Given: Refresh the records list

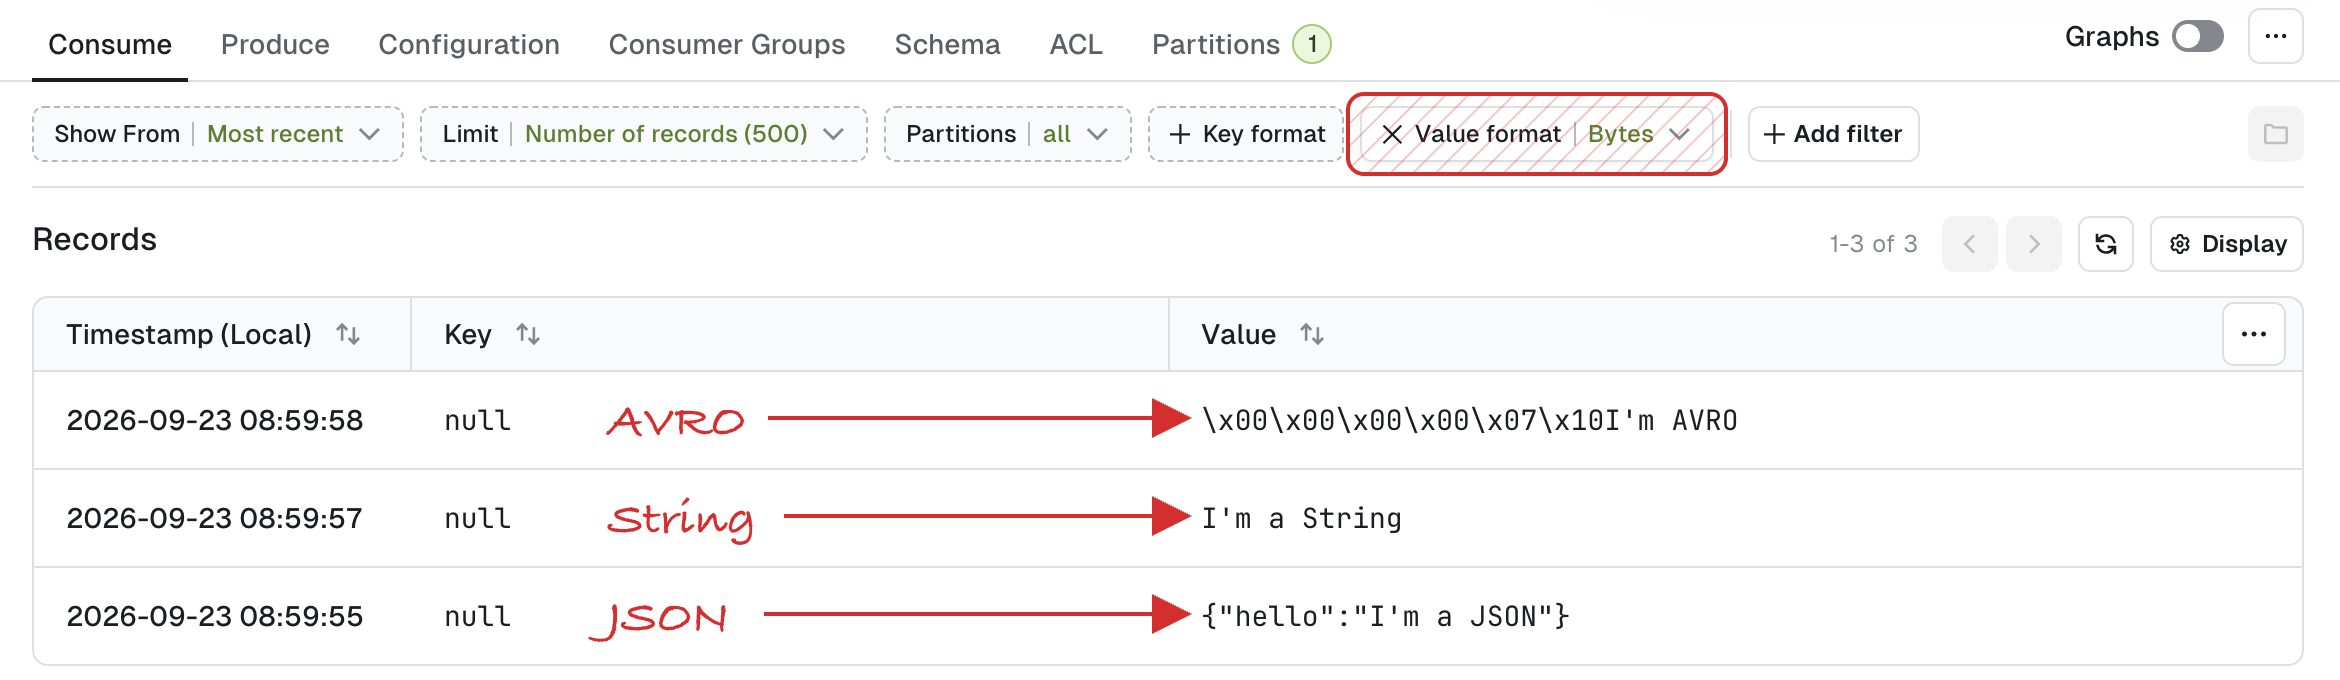Looking at the screenshot, I should coord(2106,244).
